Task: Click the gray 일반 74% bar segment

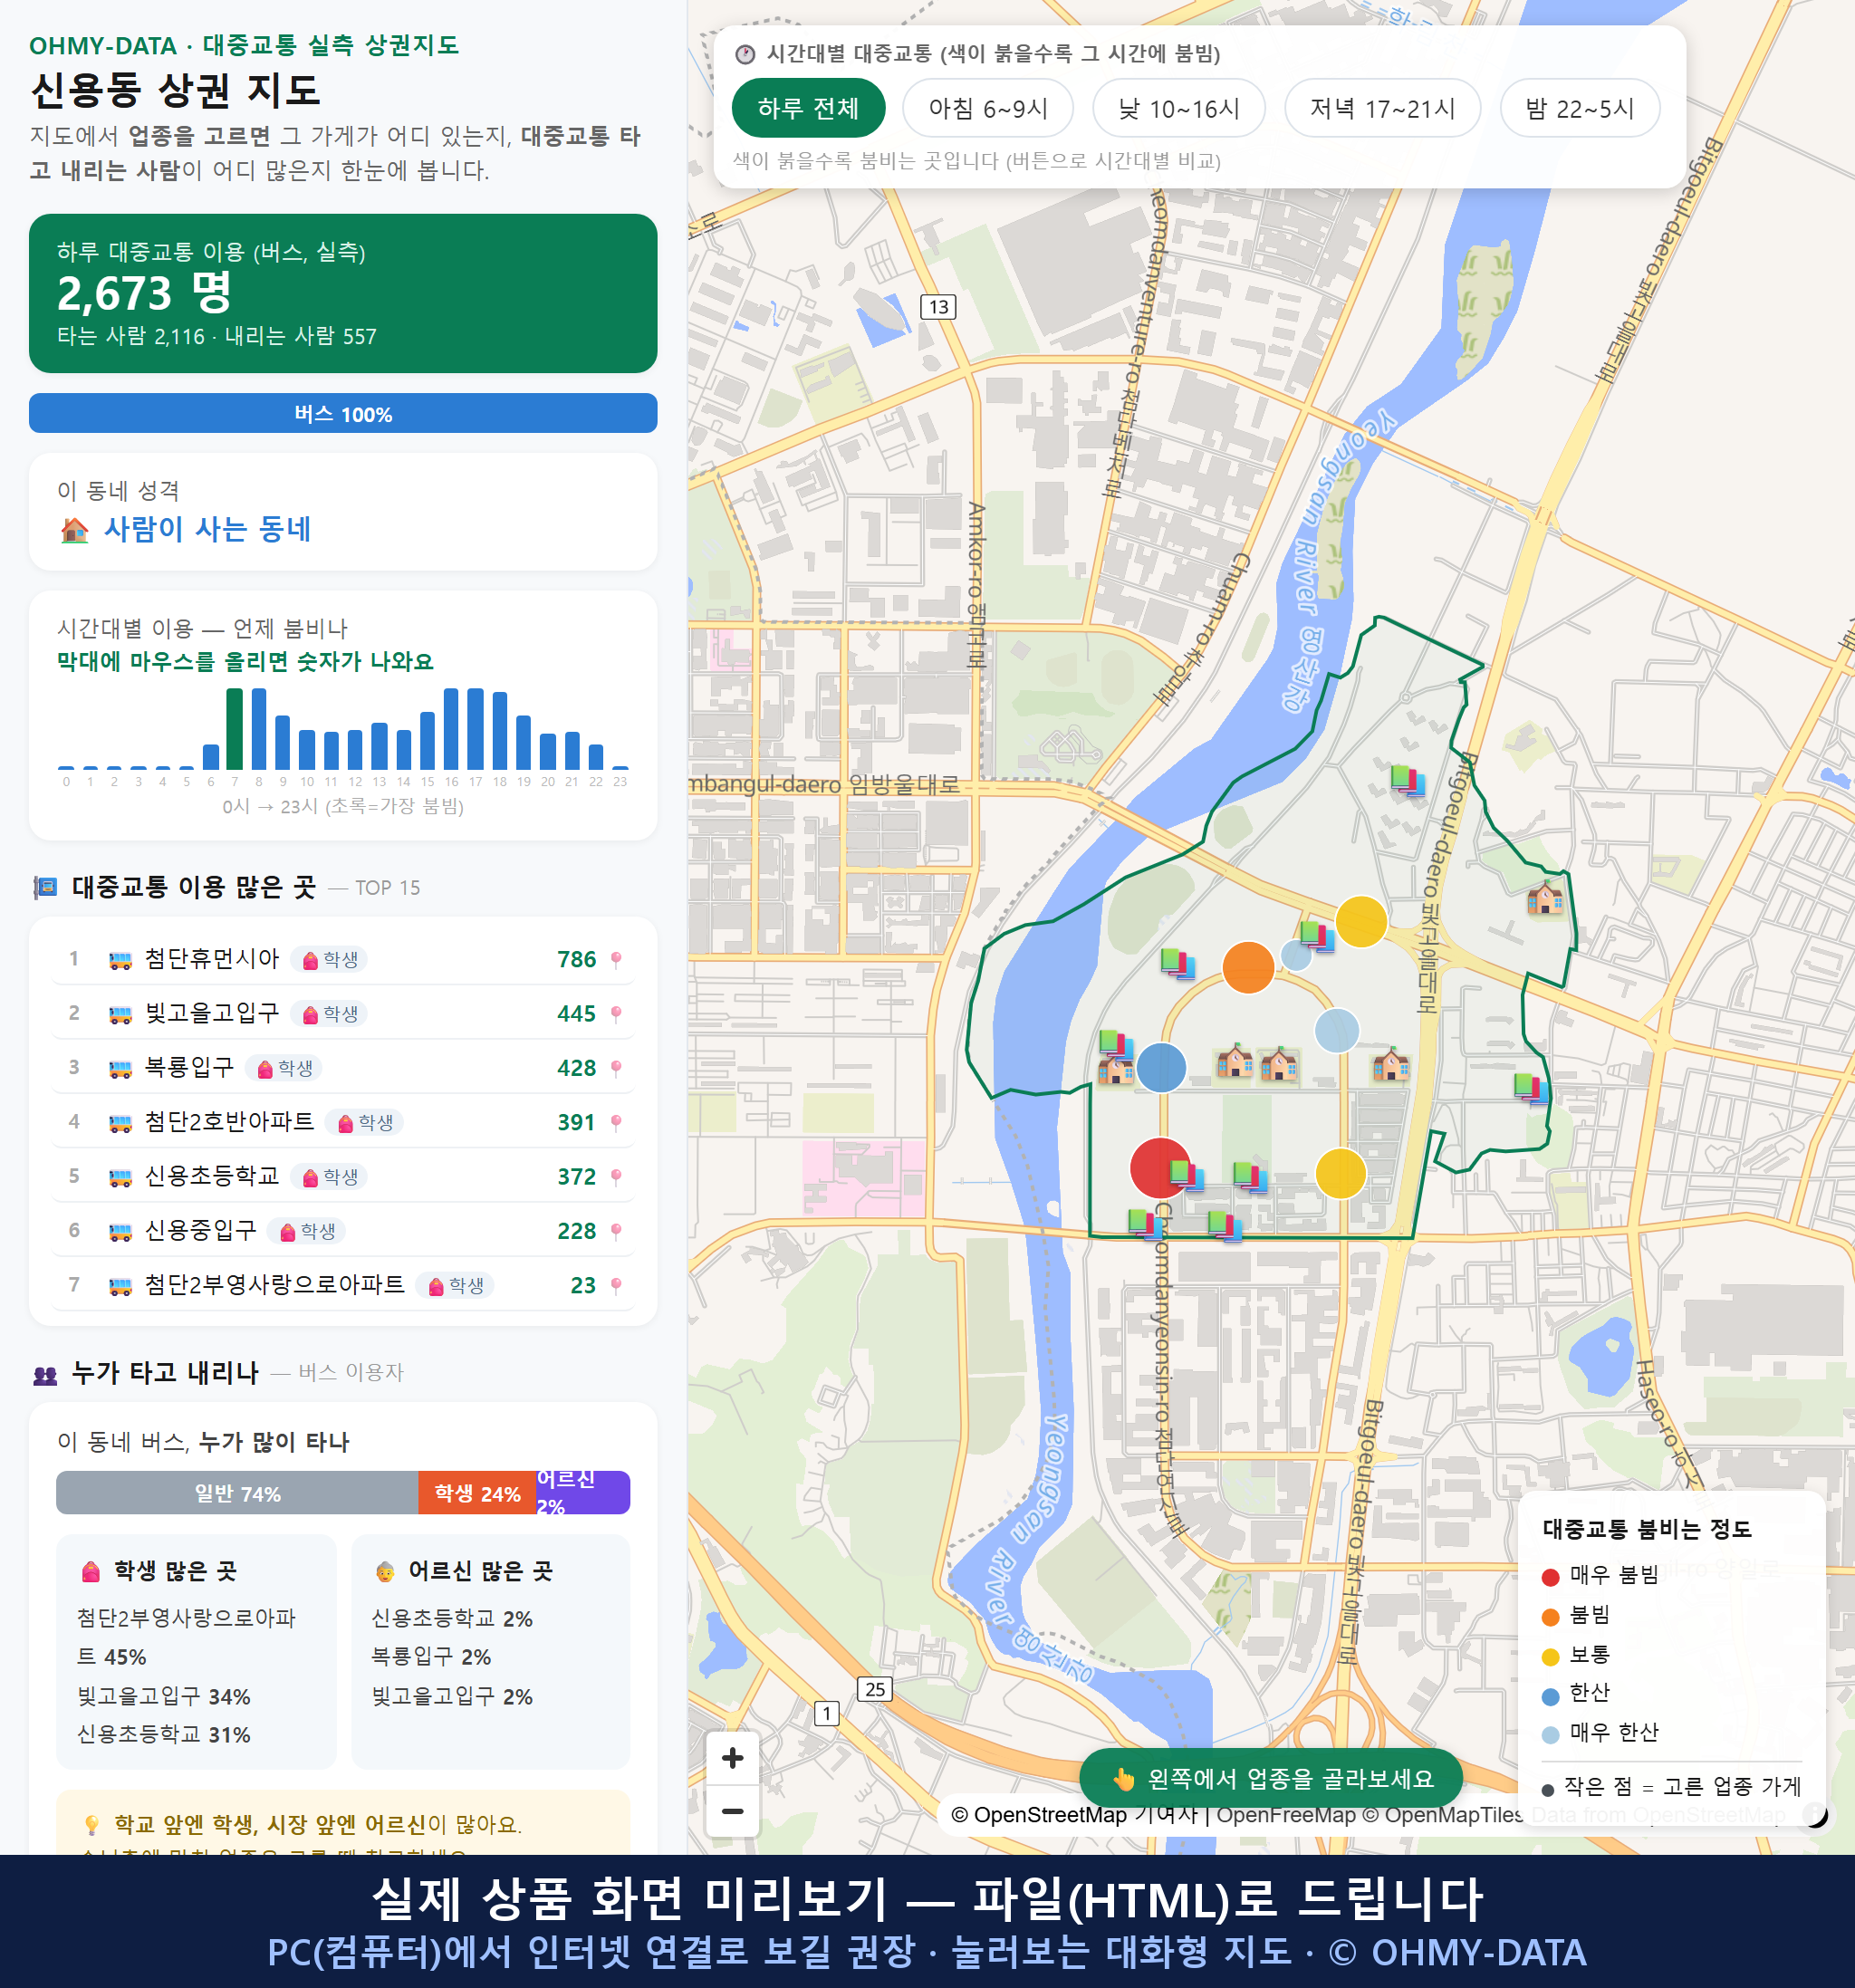Action: click(237, 1493)
